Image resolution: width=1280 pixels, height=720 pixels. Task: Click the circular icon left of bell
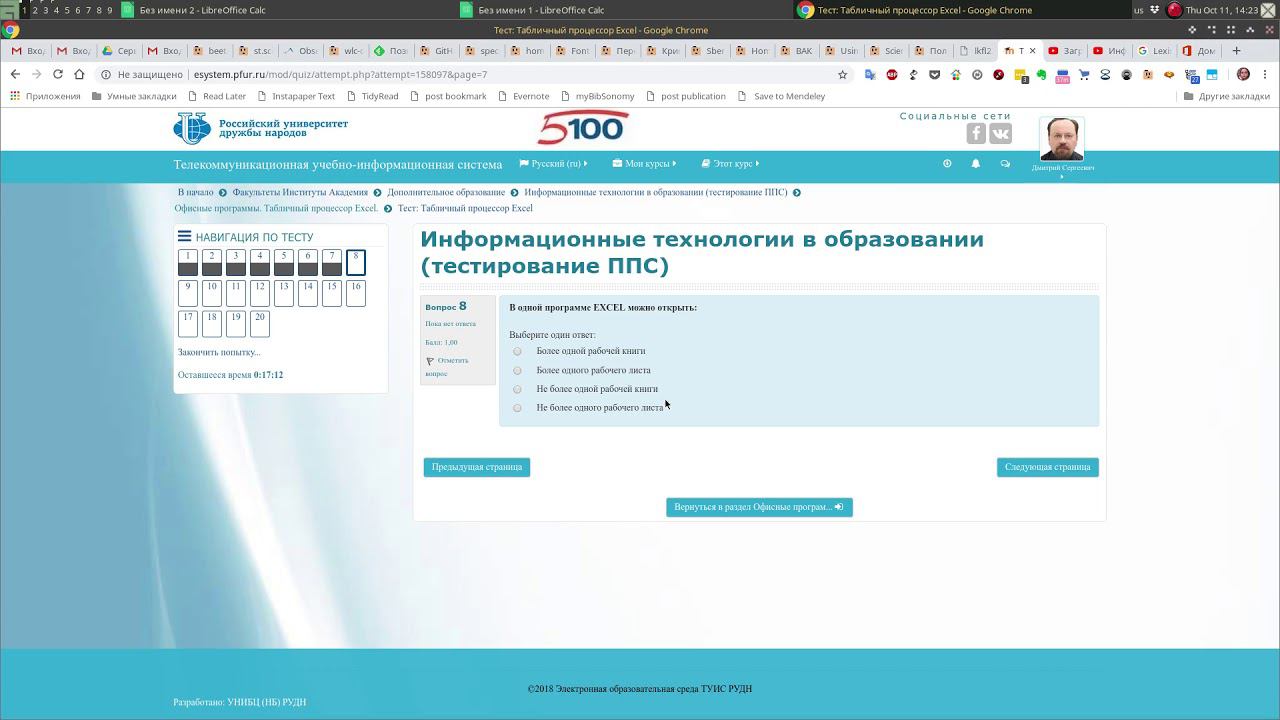(x=947, y=164)
